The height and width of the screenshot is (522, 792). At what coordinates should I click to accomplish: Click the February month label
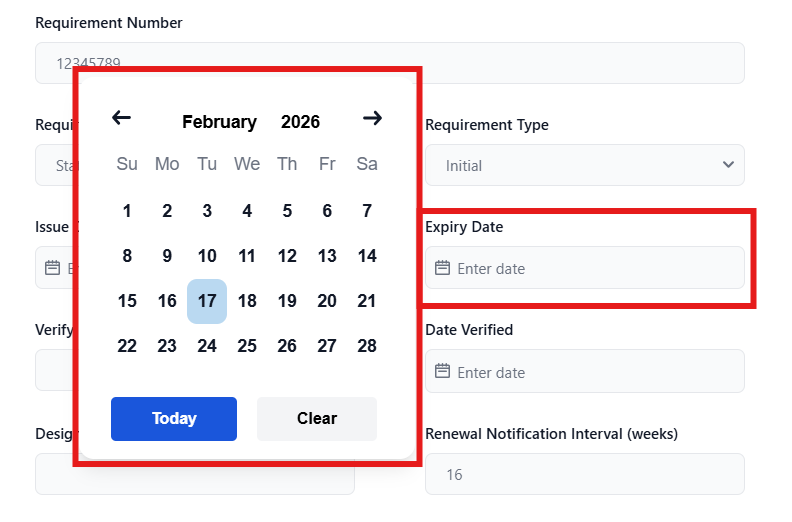[219, 122]
